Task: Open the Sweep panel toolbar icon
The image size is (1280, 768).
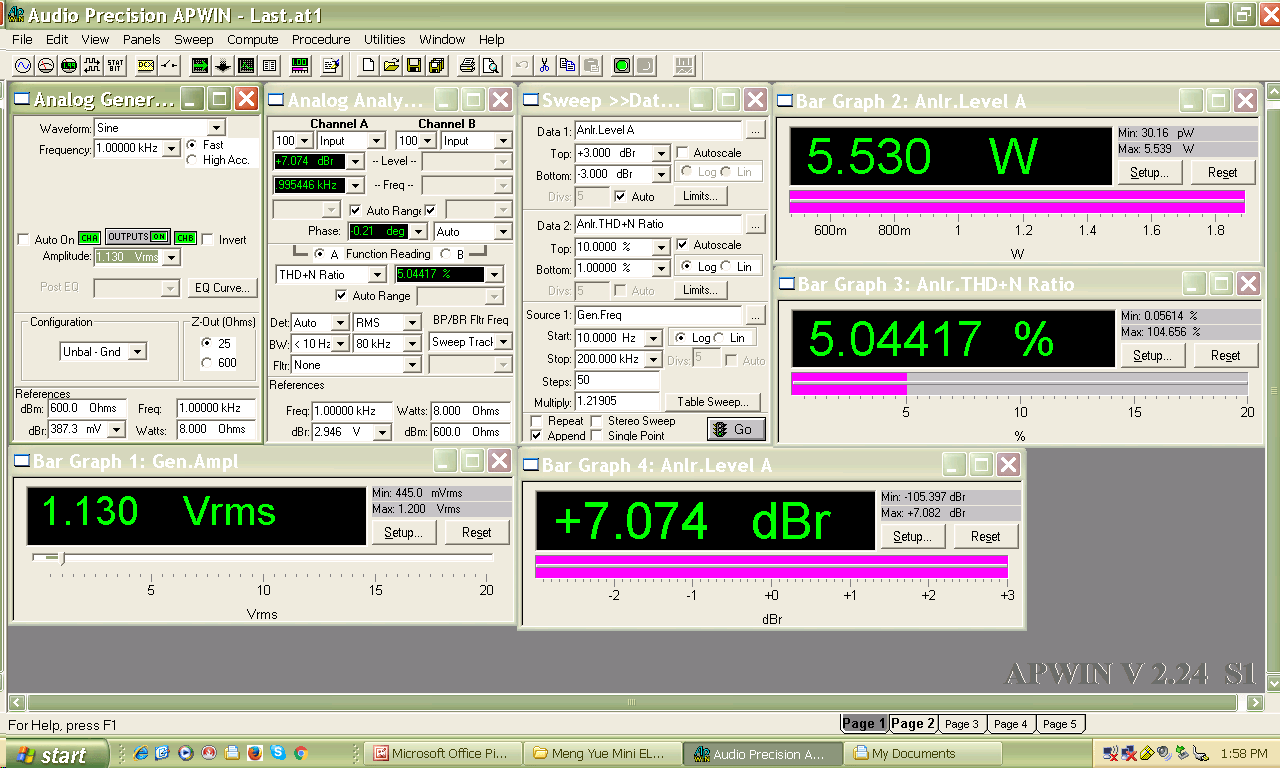Action: pos(199,65)
